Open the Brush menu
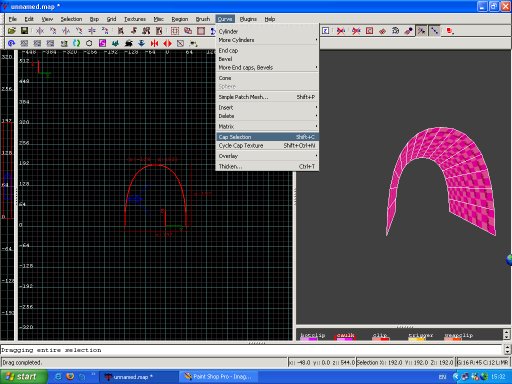Image resolution: width=512 pixels, height=384 pixels. [203, 19]
